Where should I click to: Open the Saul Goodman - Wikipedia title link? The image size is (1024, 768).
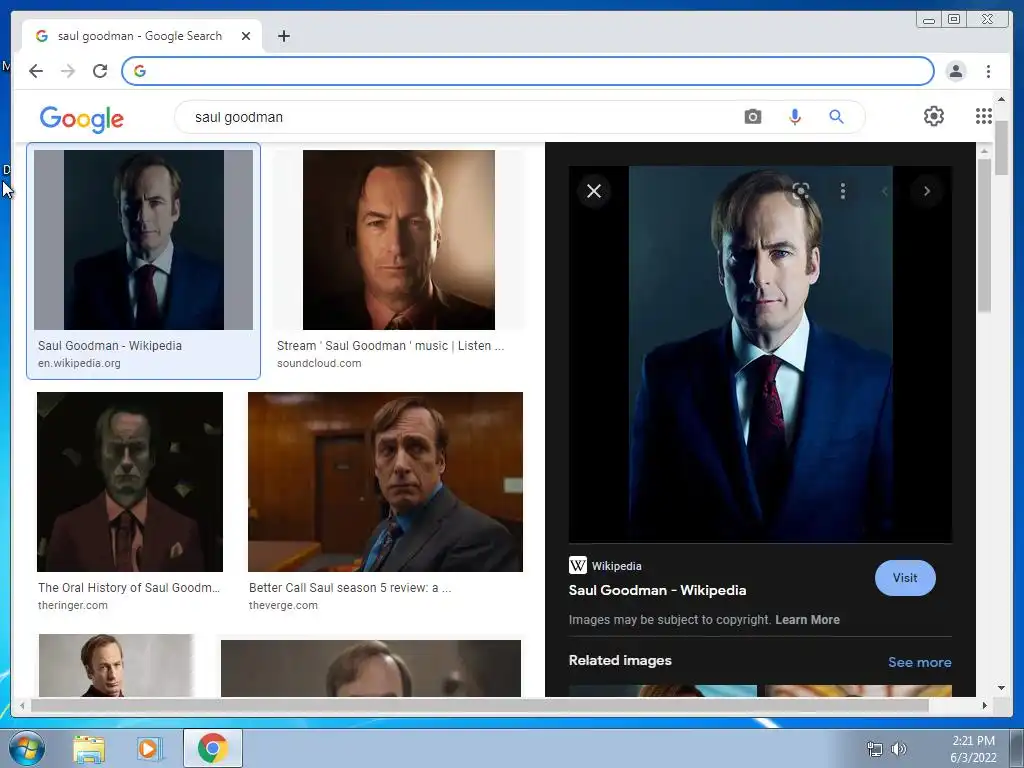pyautogui.click(x=657, y=590)
